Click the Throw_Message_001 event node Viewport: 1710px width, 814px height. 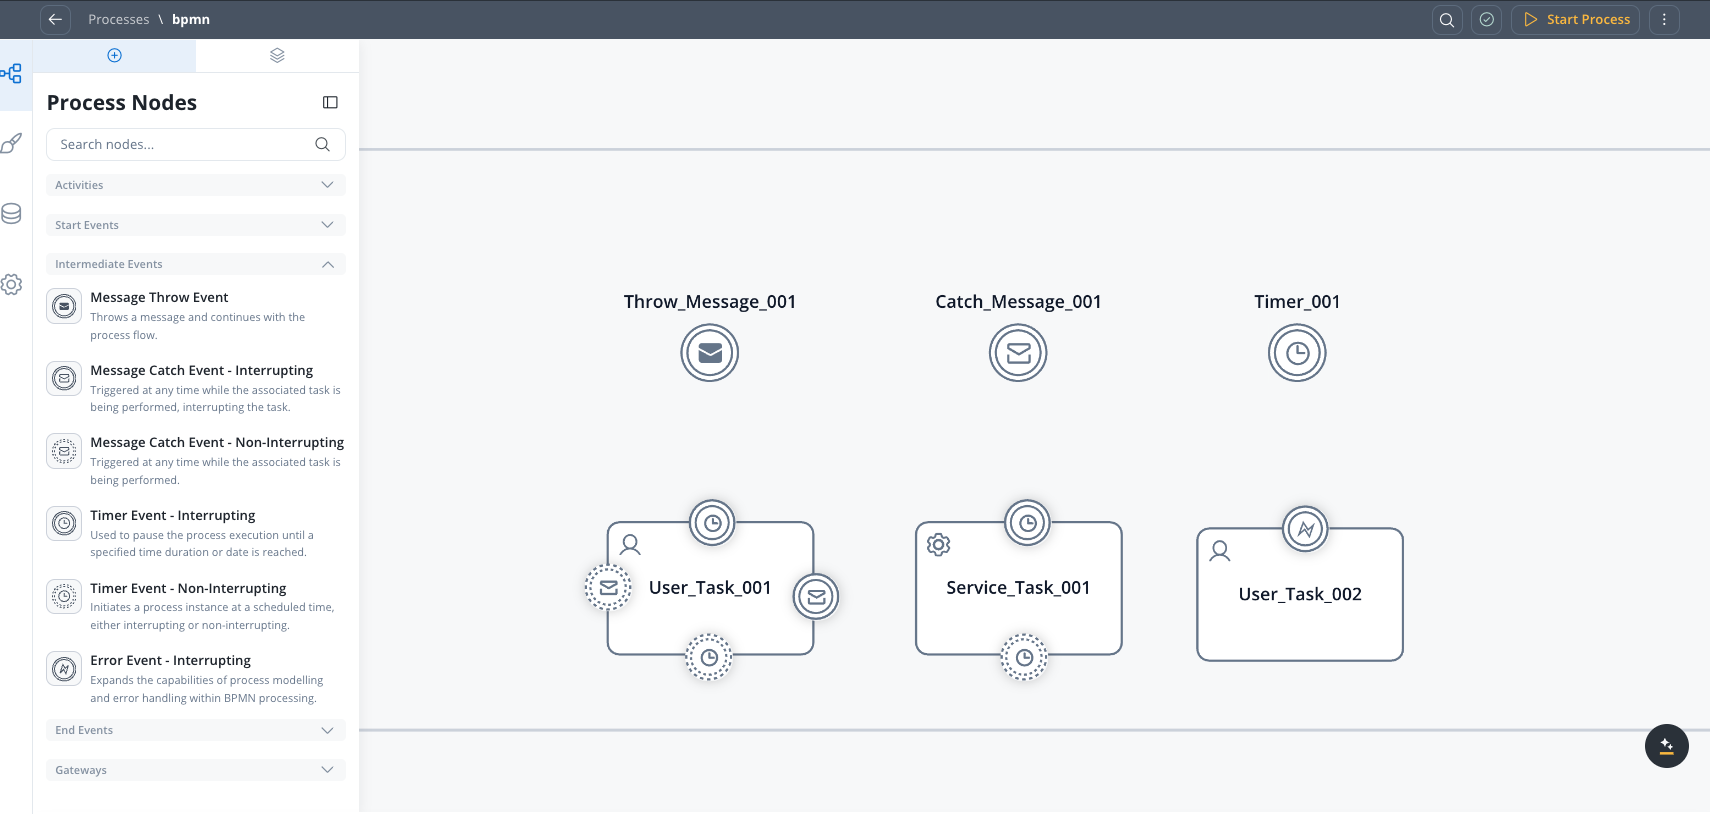point(710,353)
